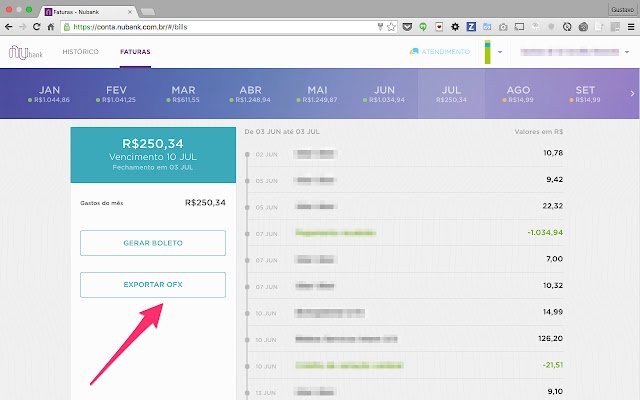
Task: Click the black gear extension icon
Action: click(x=455, y=27)
